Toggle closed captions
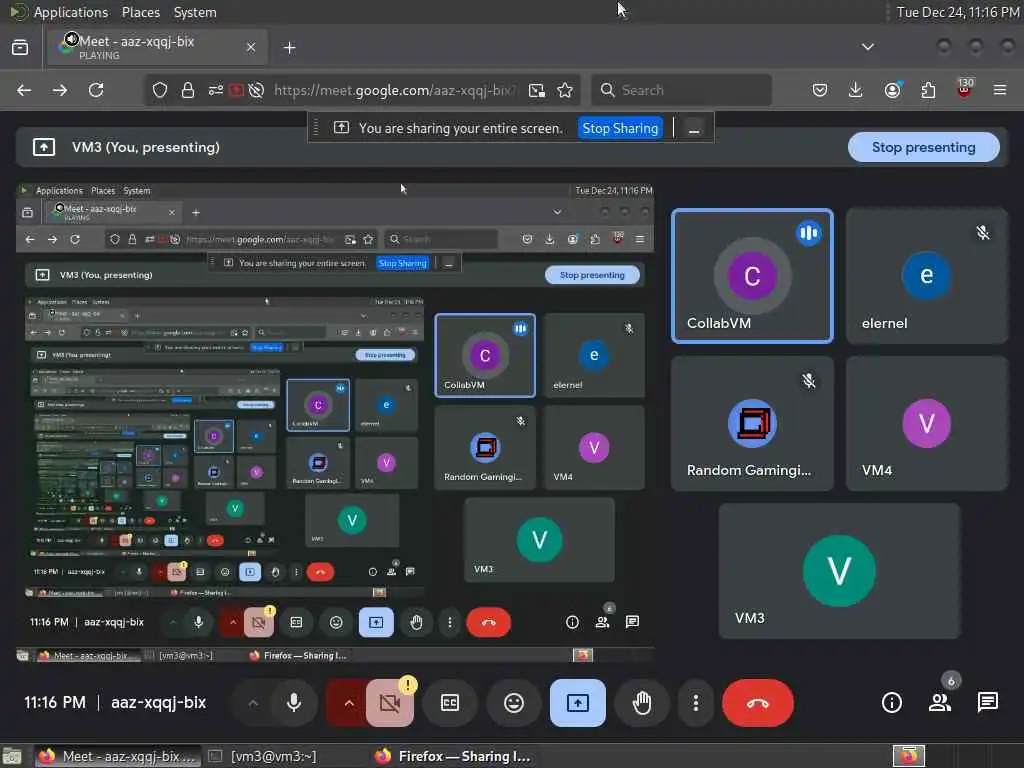Image resolution: width=1024 pixels, height=768 pixels. [x=450, y=703]
